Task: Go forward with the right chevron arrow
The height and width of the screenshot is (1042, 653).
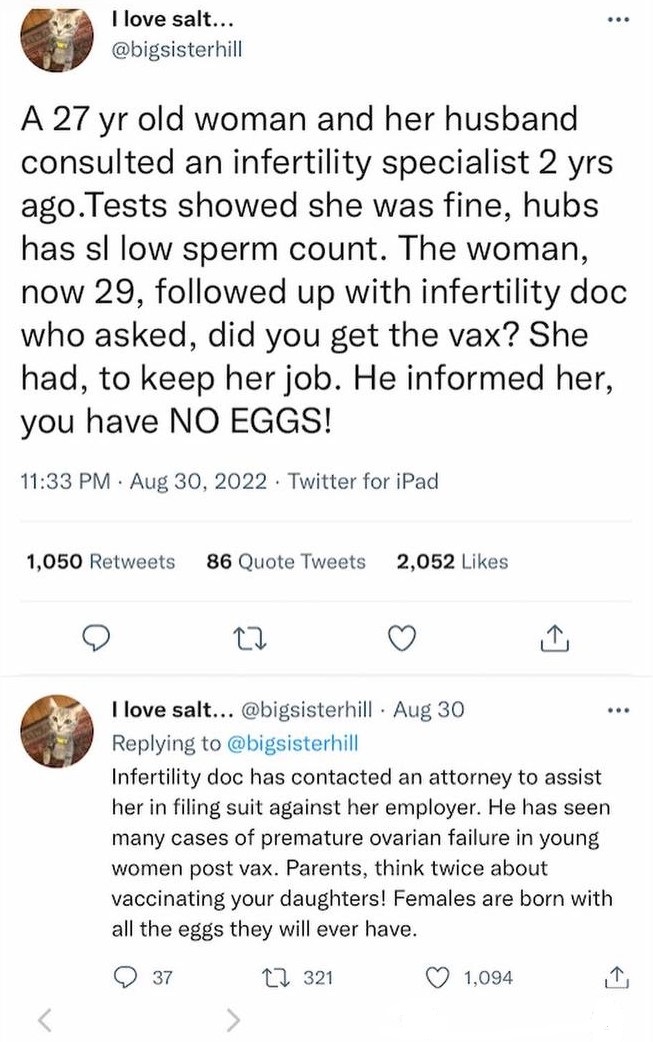Action: (x=232, y=1019)
